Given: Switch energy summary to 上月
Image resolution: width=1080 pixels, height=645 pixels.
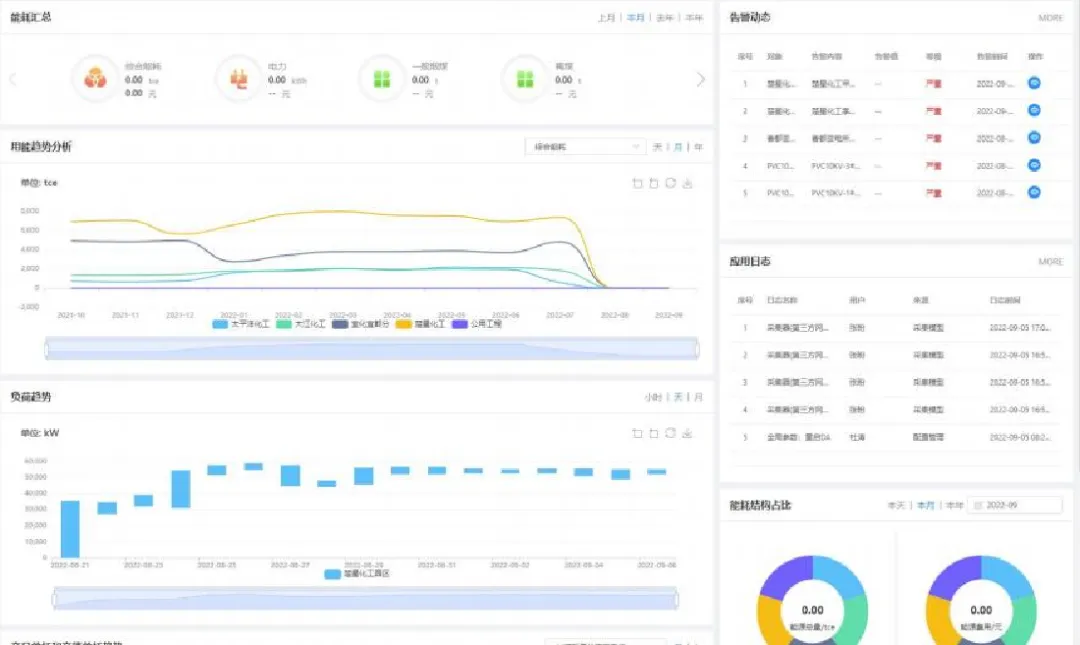Looking at the screenshot, I should click(x=606, y=18).
